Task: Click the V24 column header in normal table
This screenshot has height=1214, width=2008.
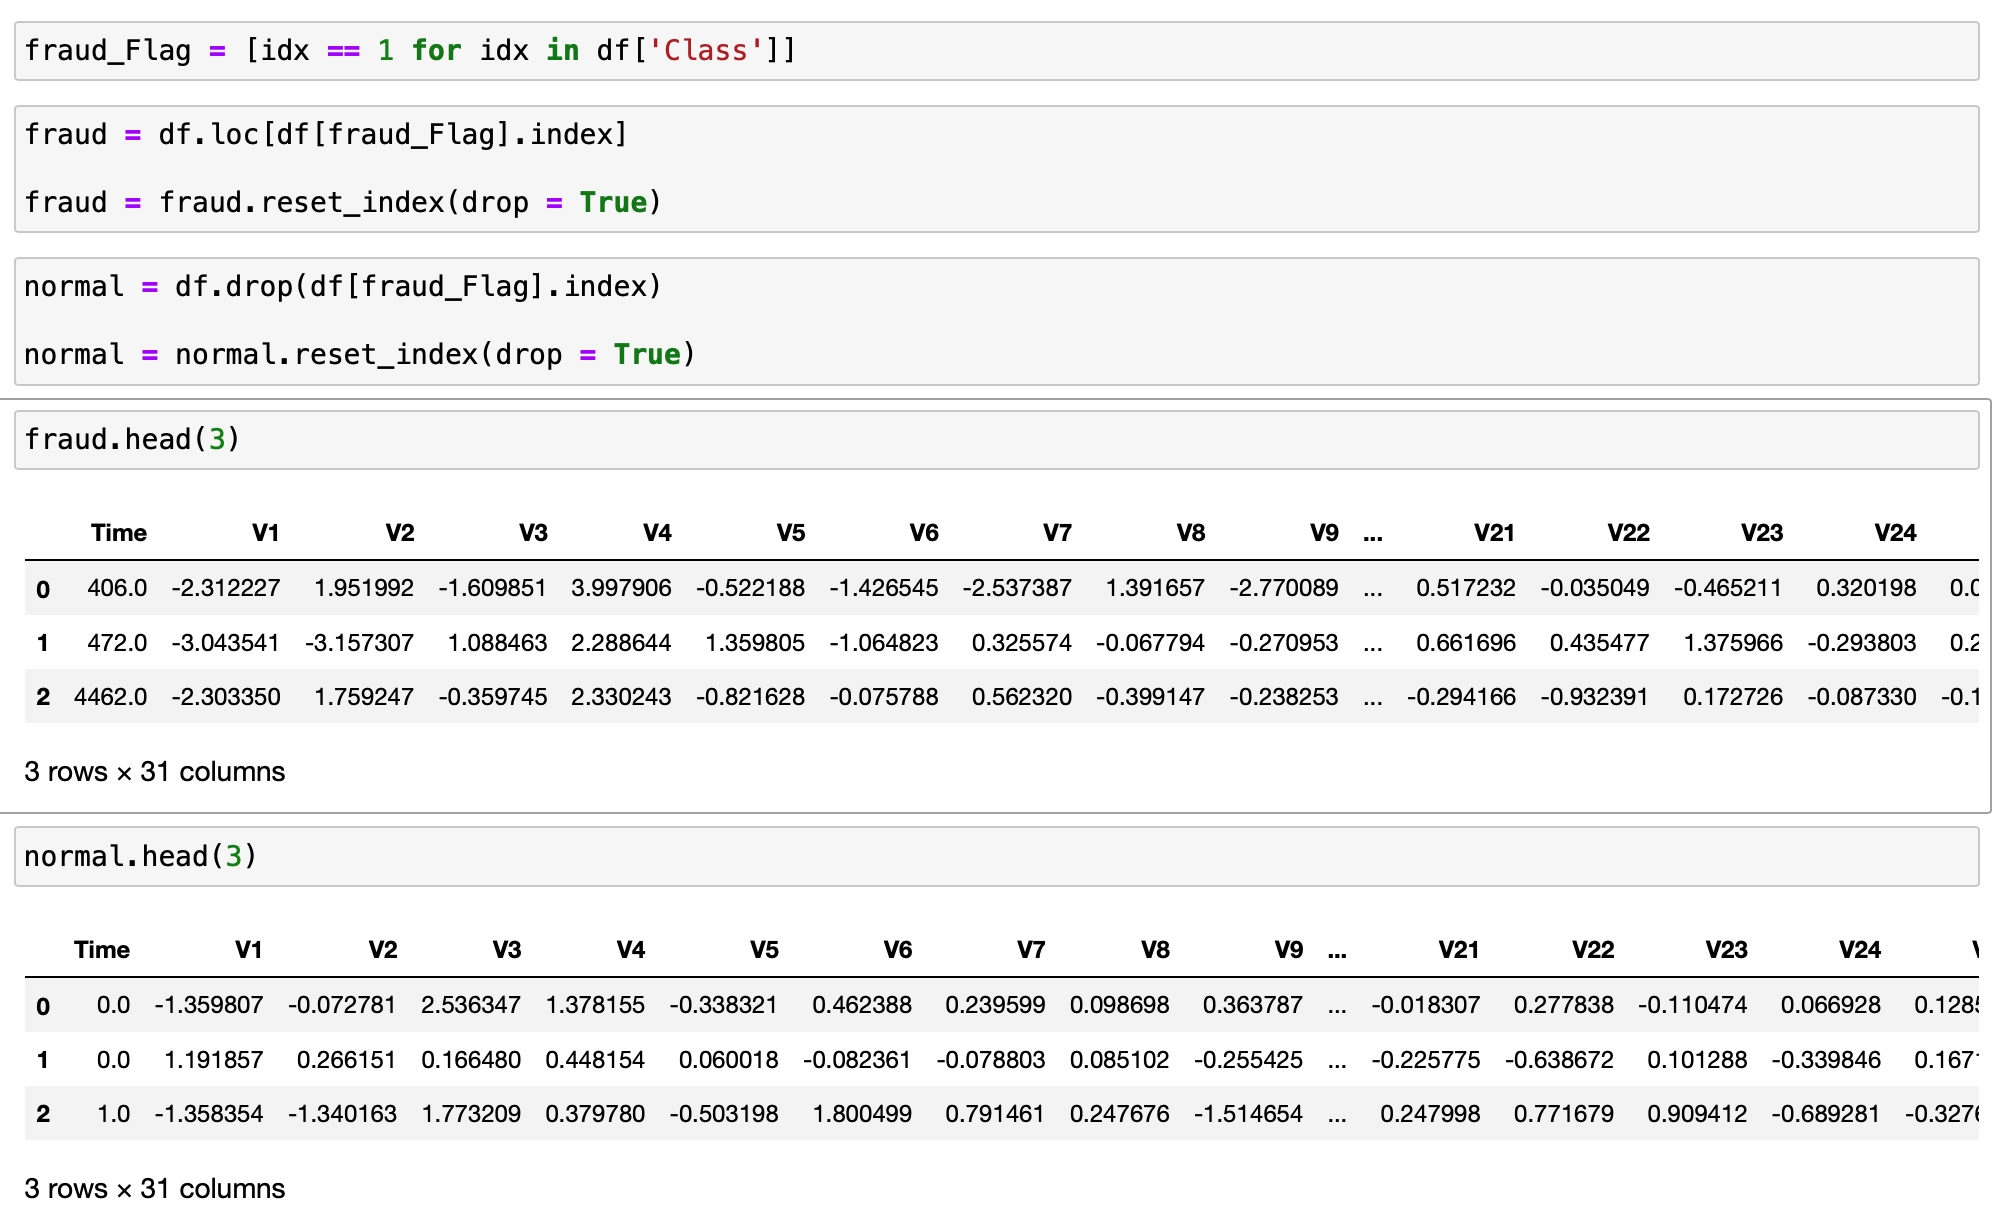Action: pos(1859,950)
